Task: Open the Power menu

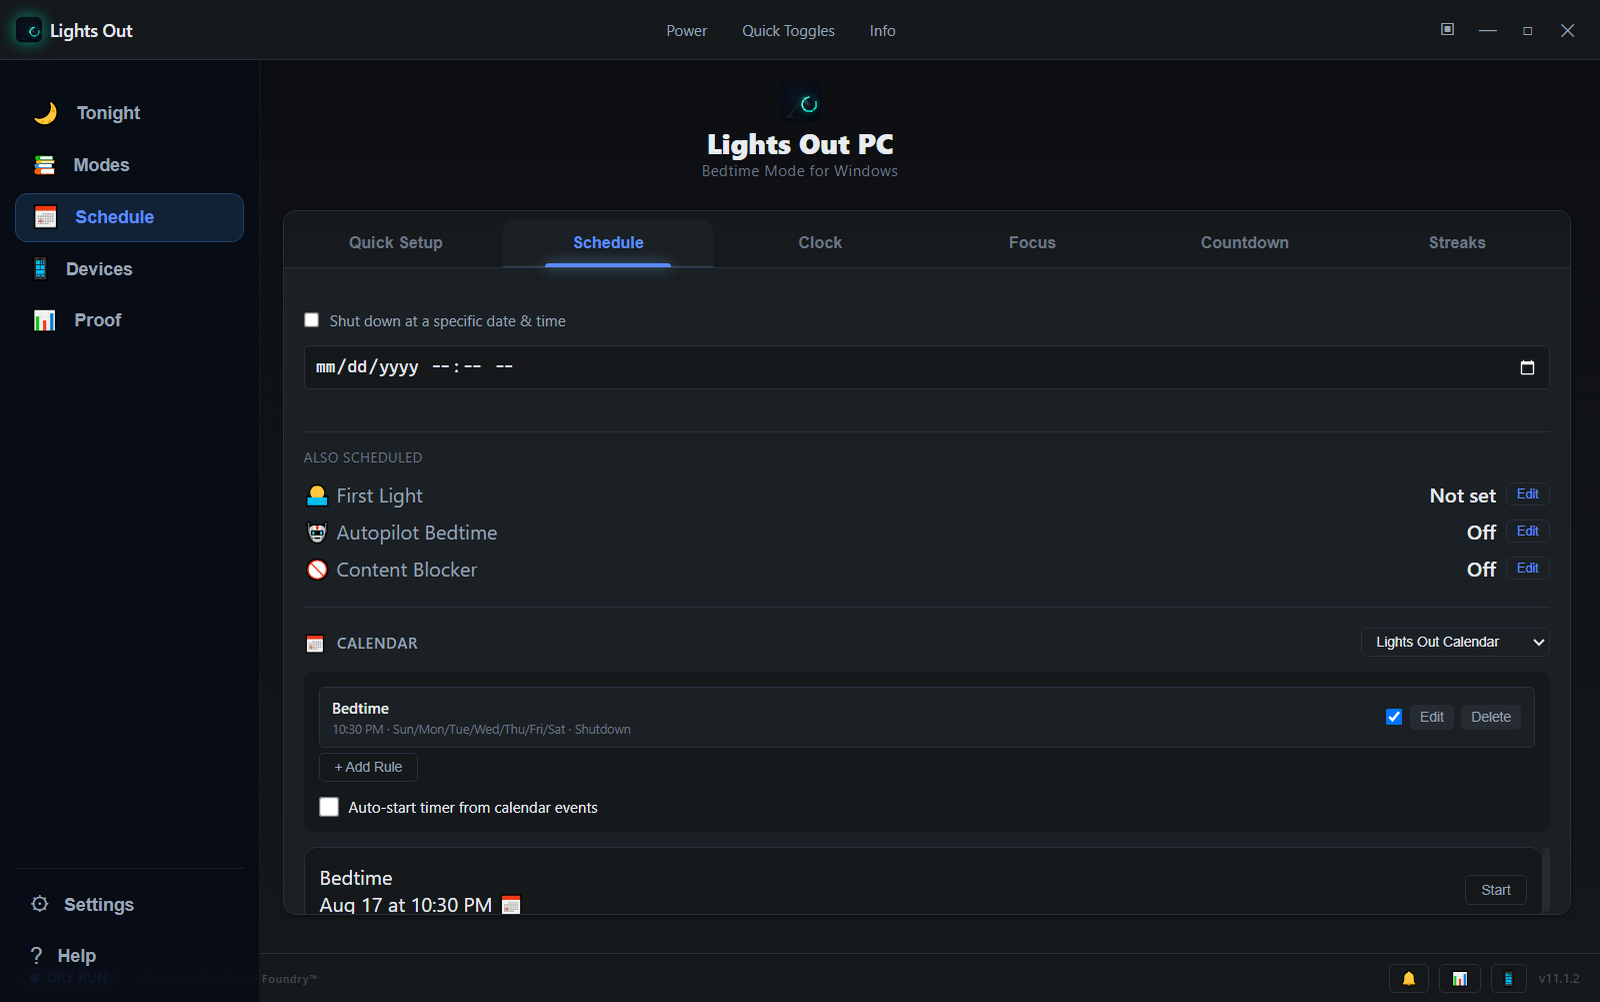Action: coord(687,31)
